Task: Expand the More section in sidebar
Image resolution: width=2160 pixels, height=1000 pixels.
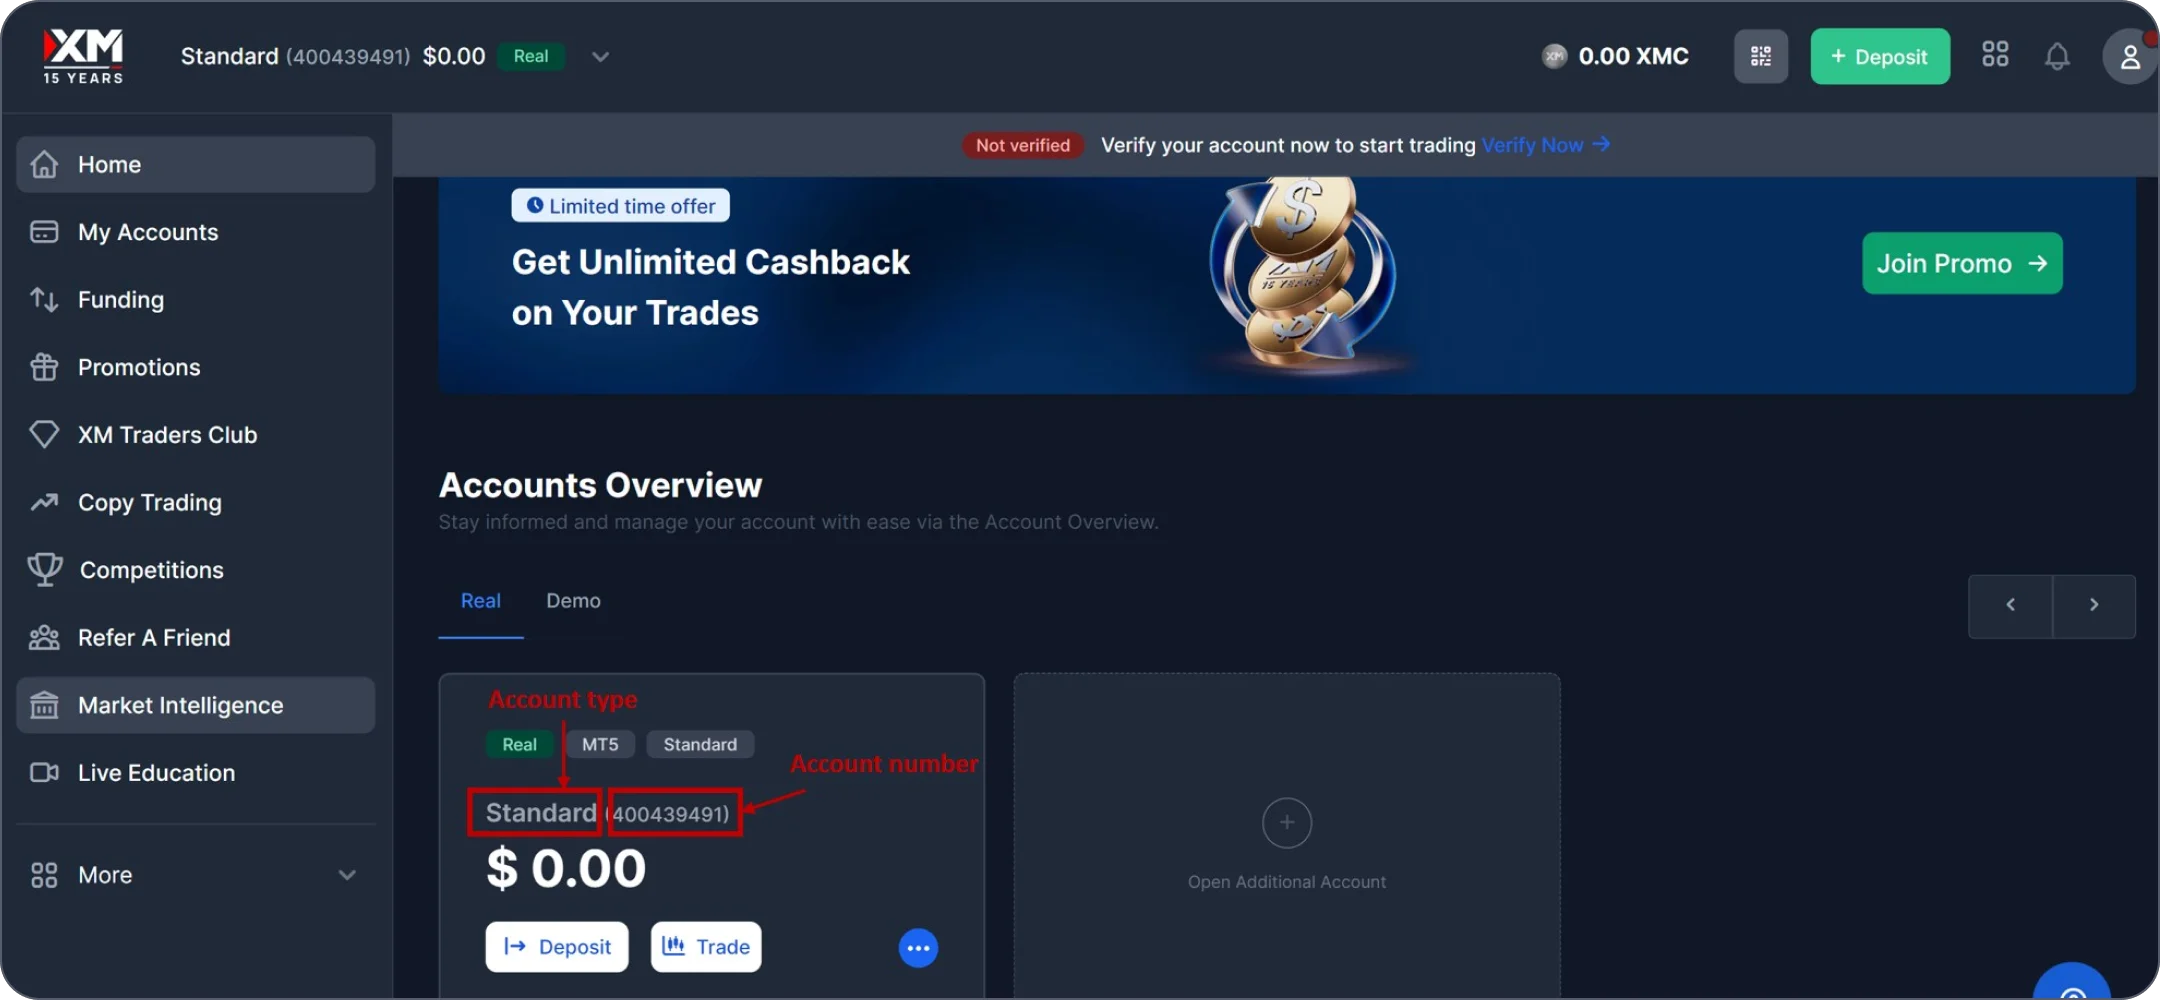Action: coord(196,875)
